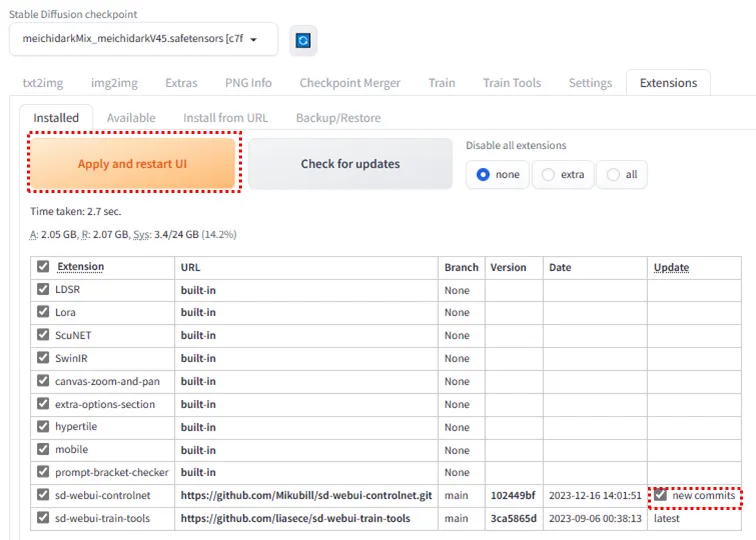The width and height of the screenshot is (756, 540).
Task: Click the 'latest' update status text
Action: pos(666,518)
